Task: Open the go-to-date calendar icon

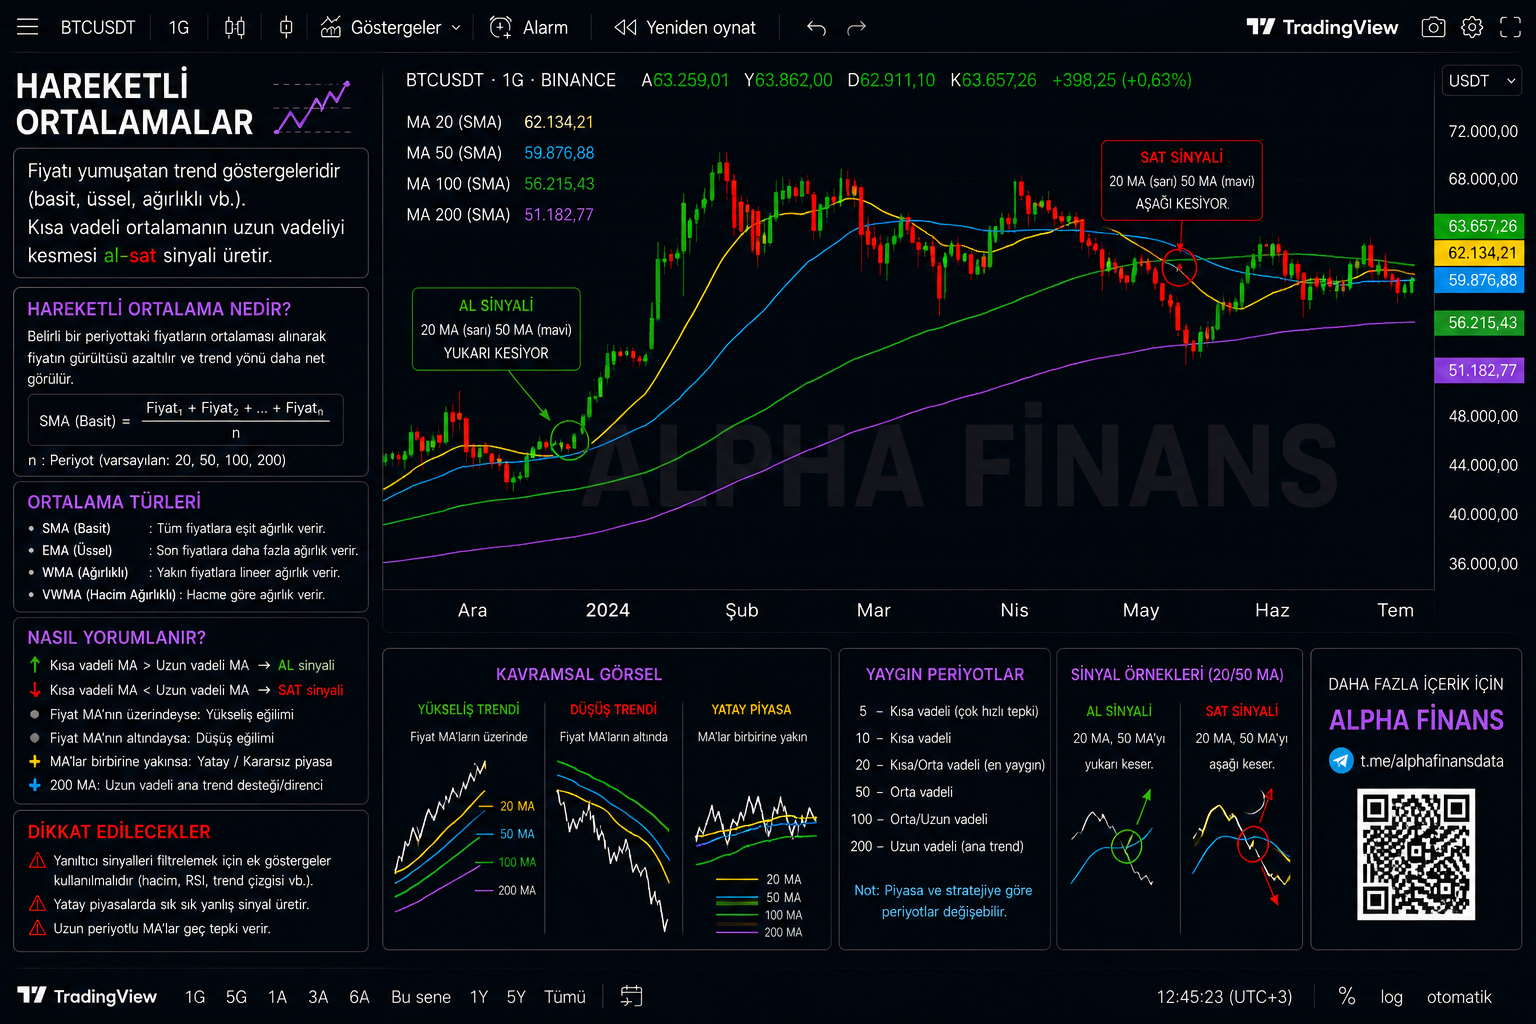Action: [x=631, y=996]
